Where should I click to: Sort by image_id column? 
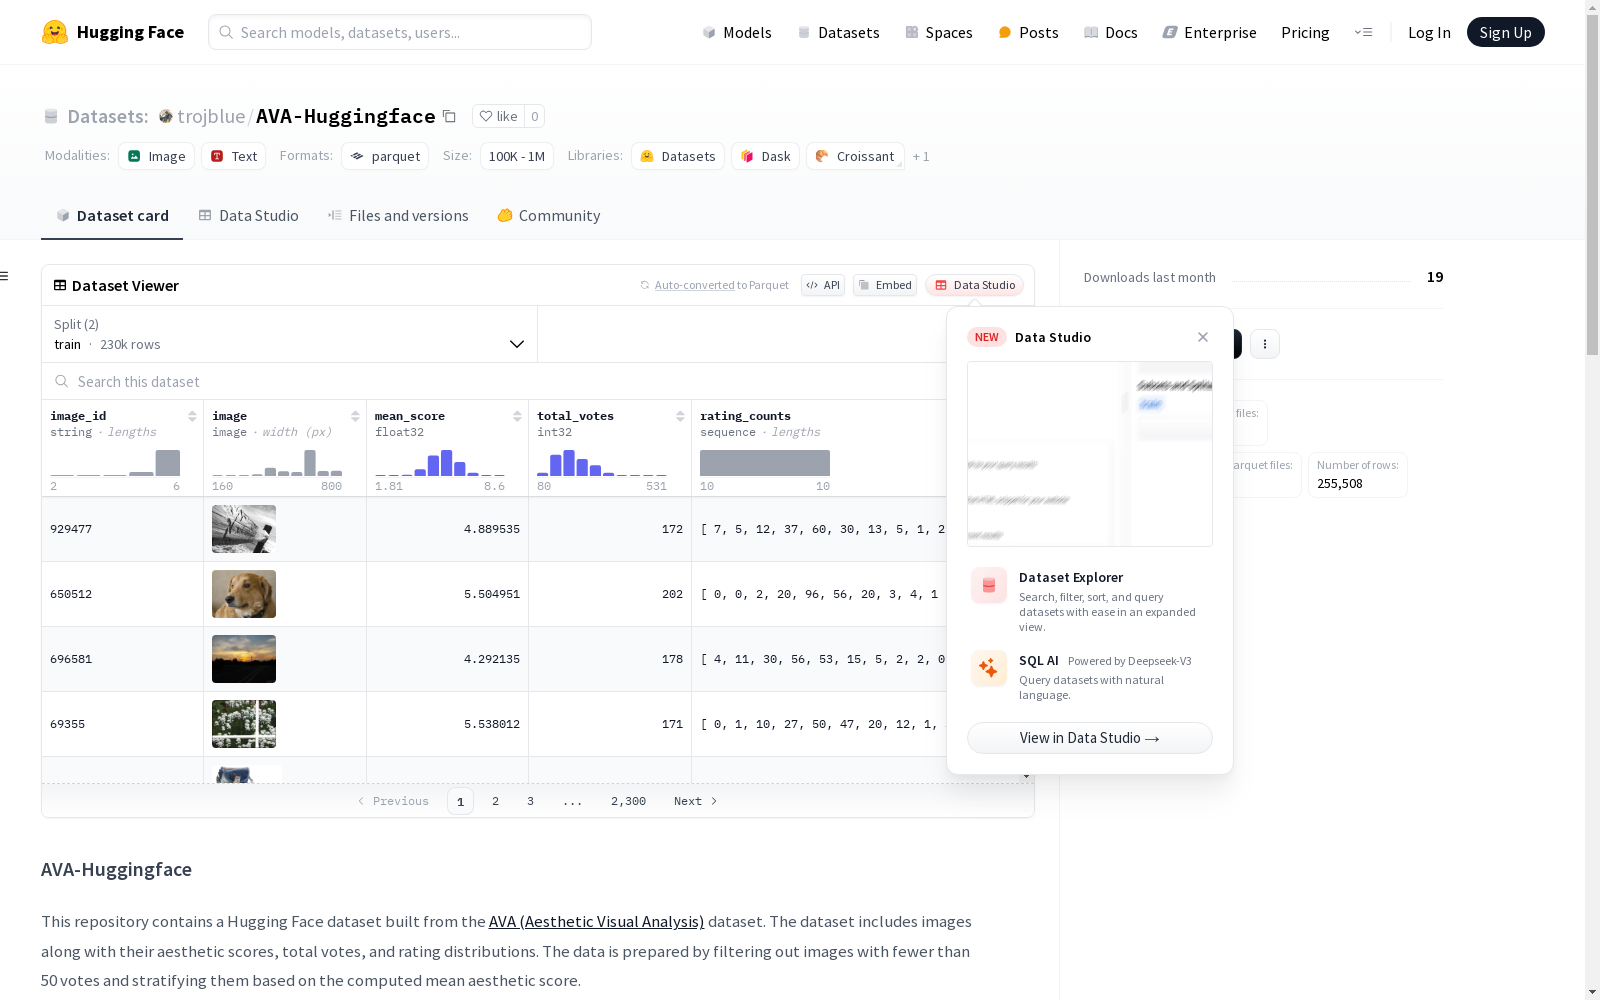(x=192, y=416)
